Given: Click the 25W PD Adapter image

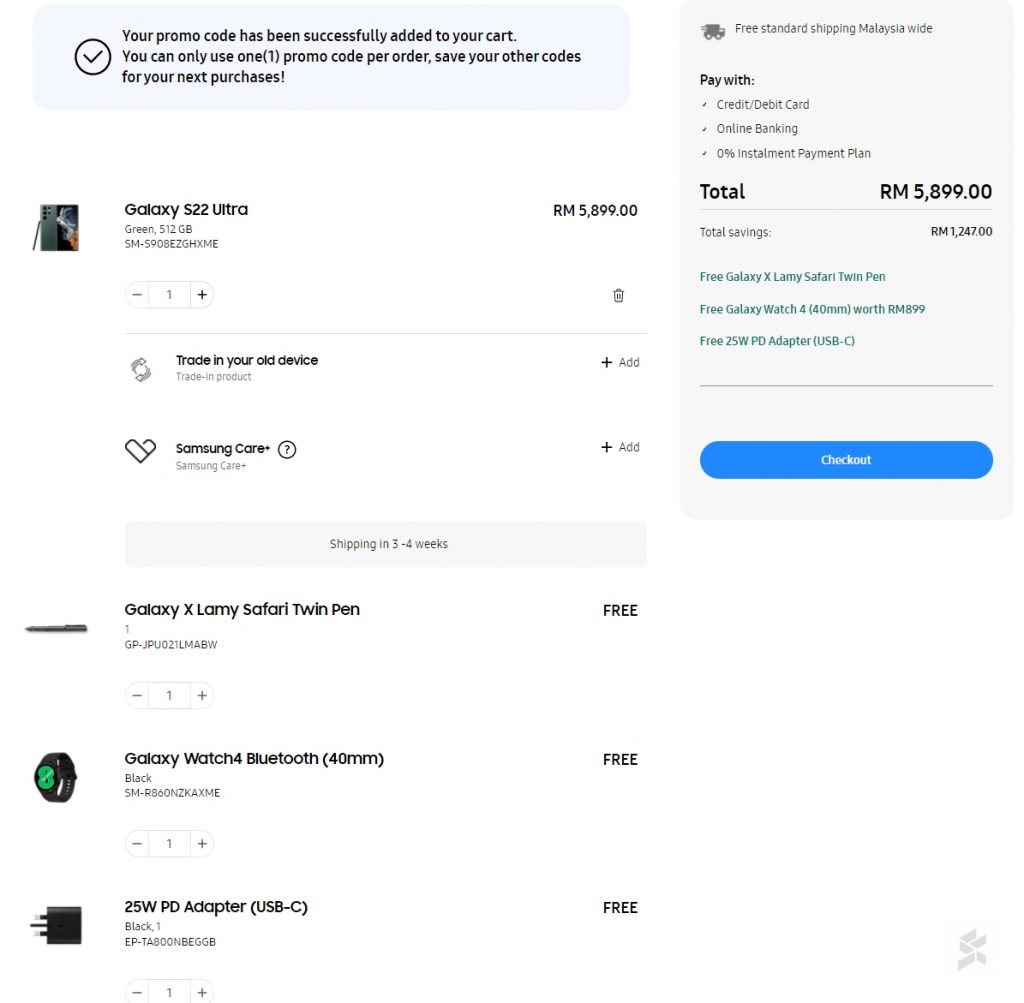Looking at the screenshot, I should pyautogui.click(x=56, y=926).
